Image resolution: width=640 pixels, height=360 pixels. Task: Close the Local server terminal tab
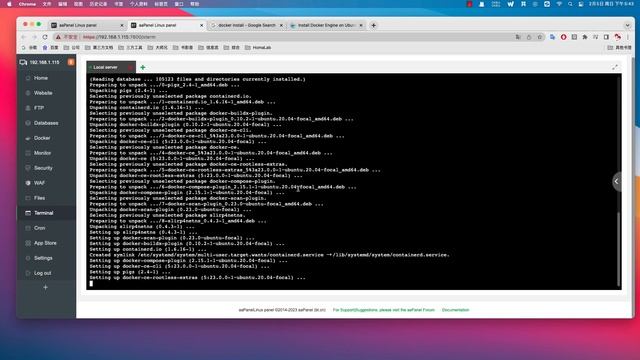131,67
